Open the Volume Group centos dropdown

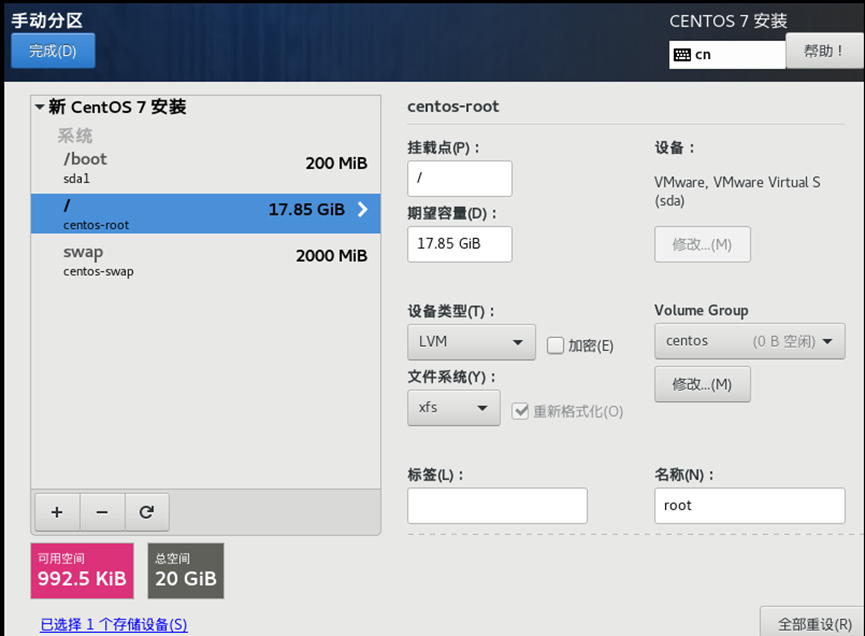point(749,341)
